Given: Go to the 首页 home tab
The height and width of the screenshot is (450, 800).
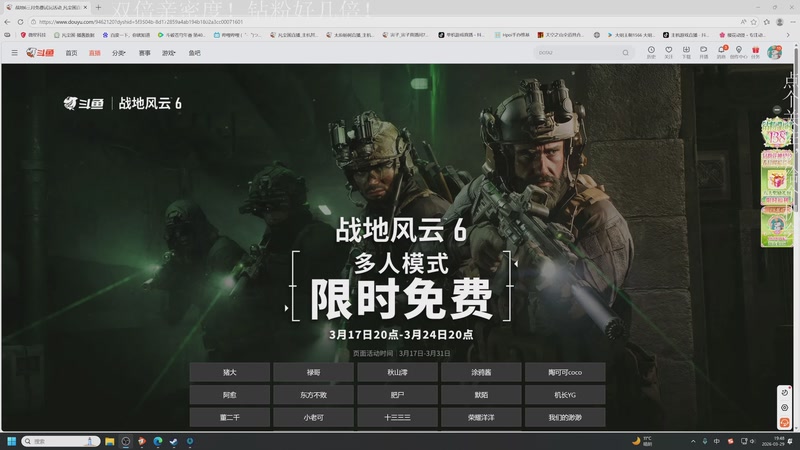Looking at the screenshot, I should [71, 53].
